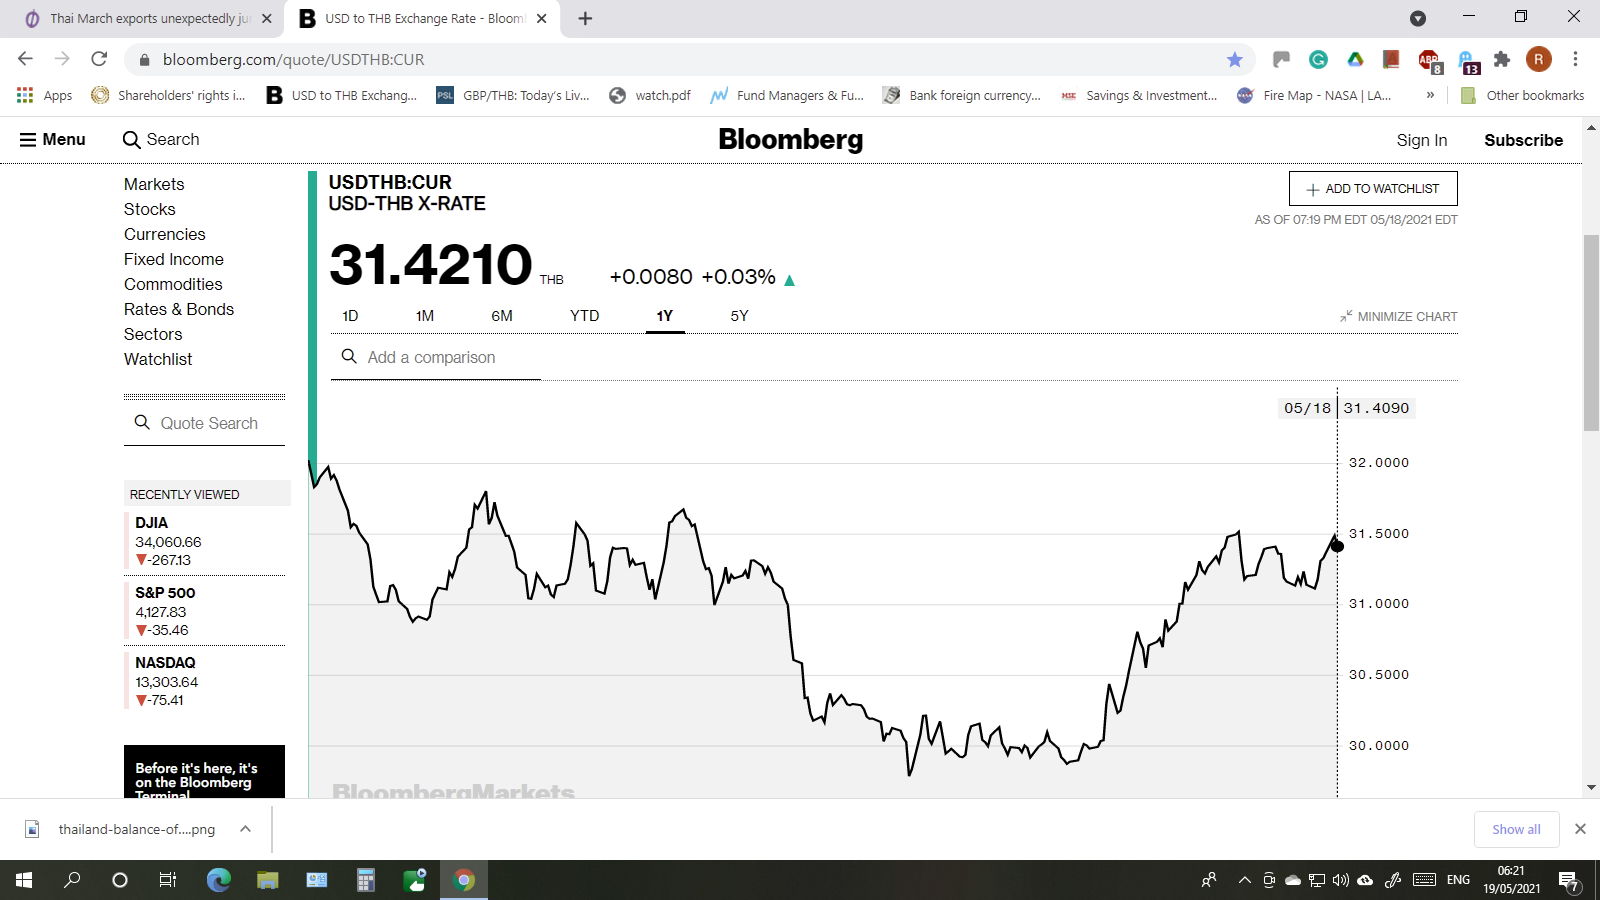Open the Currencies sidebar link
Image resolution: width=1600 pixels, height=900 pixels.
point(165,234)
